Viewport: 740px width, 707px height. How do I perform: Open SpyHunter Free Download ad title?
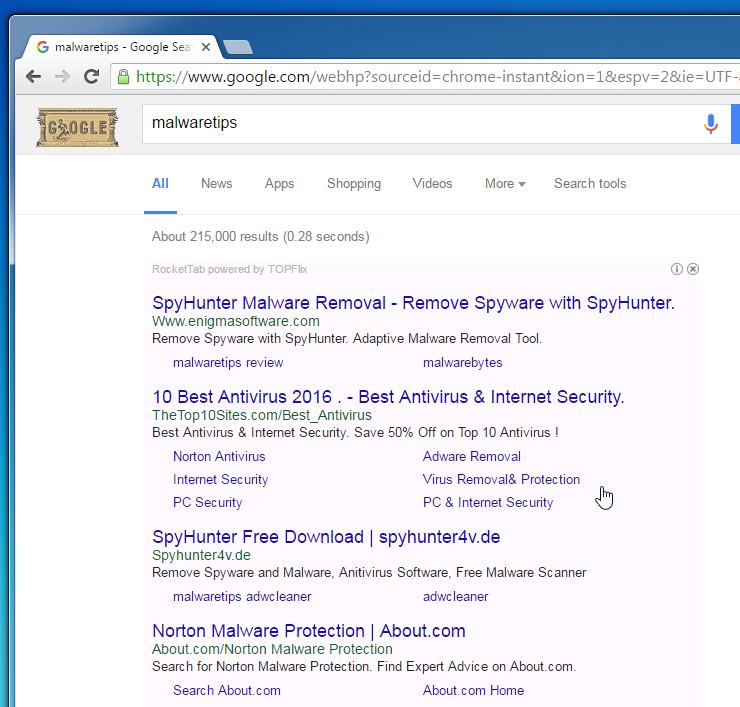[326, 537]
